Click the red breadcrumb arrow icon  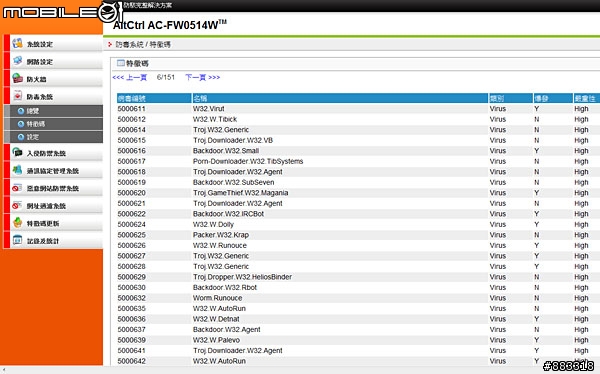click(x=109, y=45)
